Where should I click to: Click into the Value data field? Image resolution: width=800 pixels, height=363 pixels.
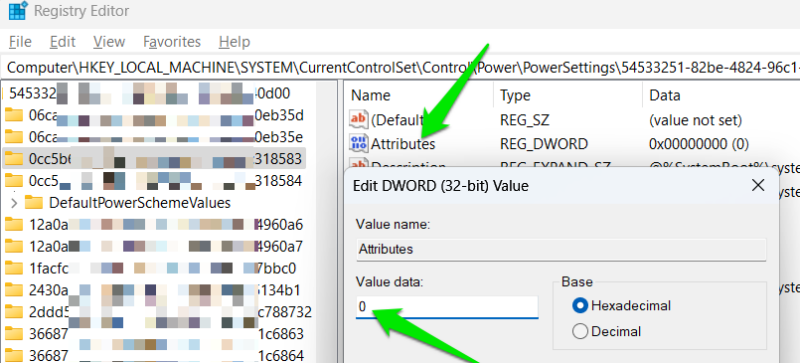(x=447, y=307)
